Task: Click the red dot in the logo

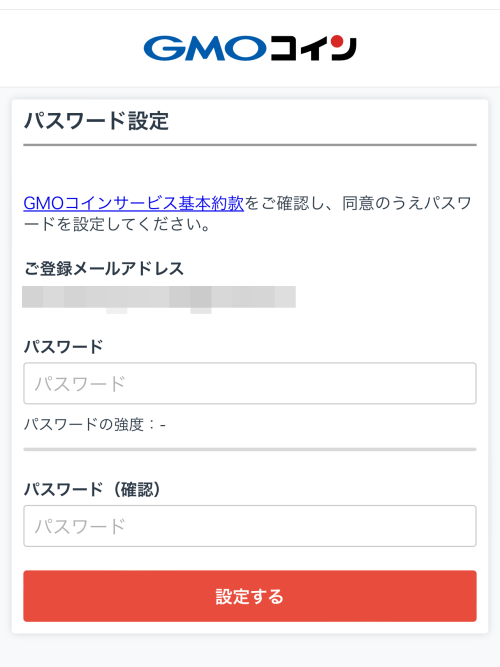Action: tap(337, 41)
